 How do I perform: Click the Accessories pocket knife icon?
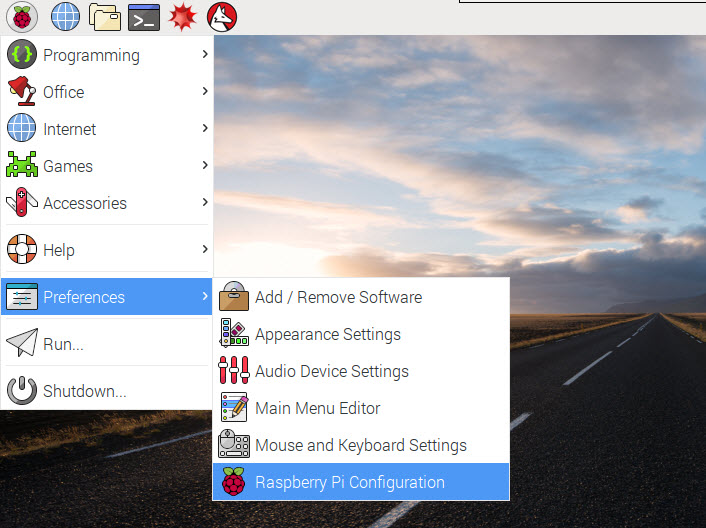(22, 202)
